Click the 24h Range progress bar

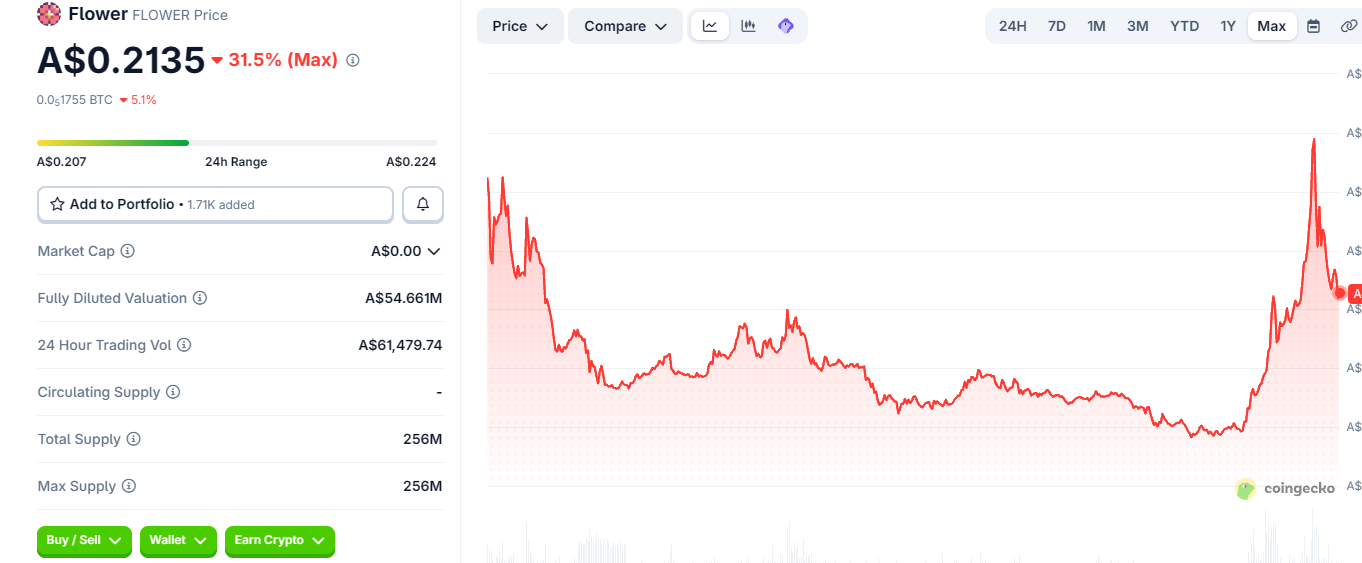pos(237,143)
